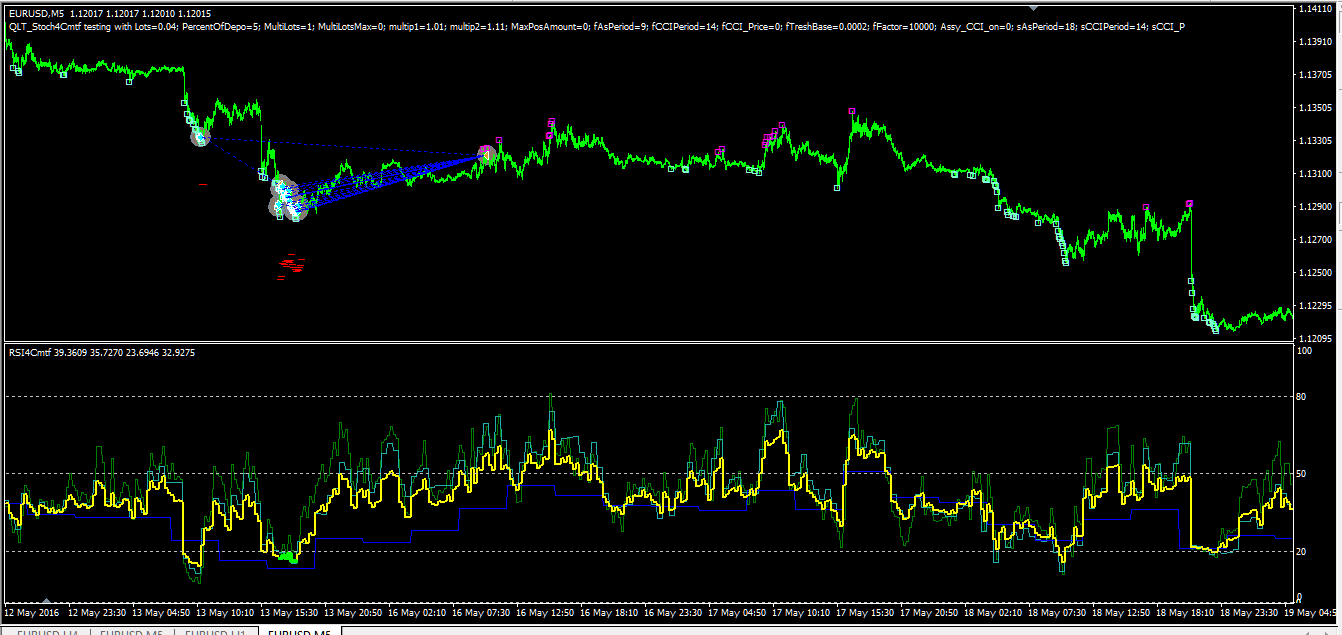This screenshot has height=635, width=1342.
Task: Switch to the EURUSD,H1 chart tab
Action: coord(216,631)
